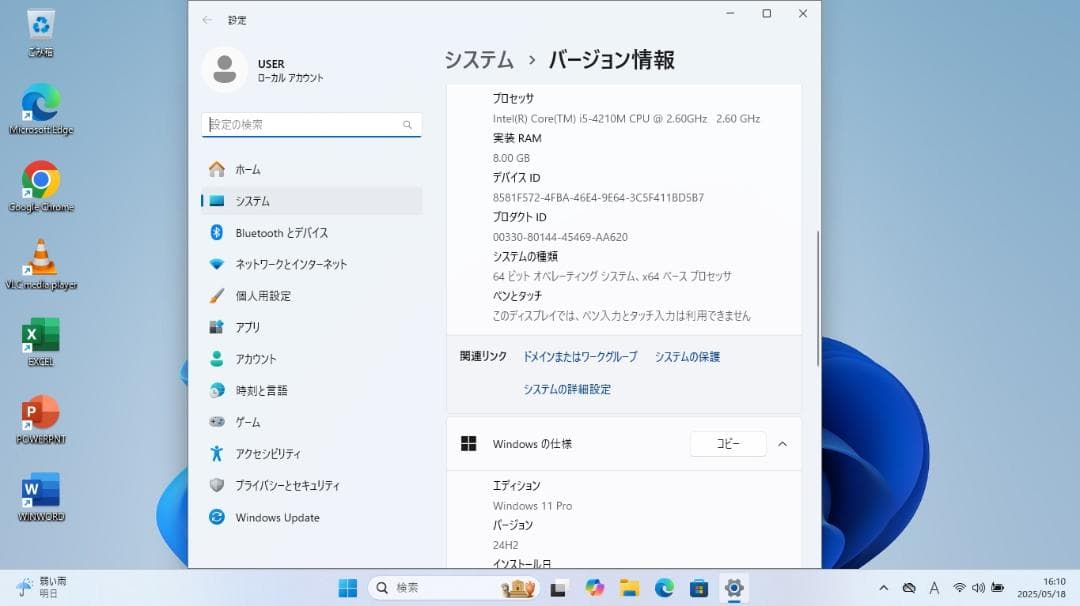Show hidden icons in the system tray
The height and width of the screenshot is (606, 1080).
point(884,588)
